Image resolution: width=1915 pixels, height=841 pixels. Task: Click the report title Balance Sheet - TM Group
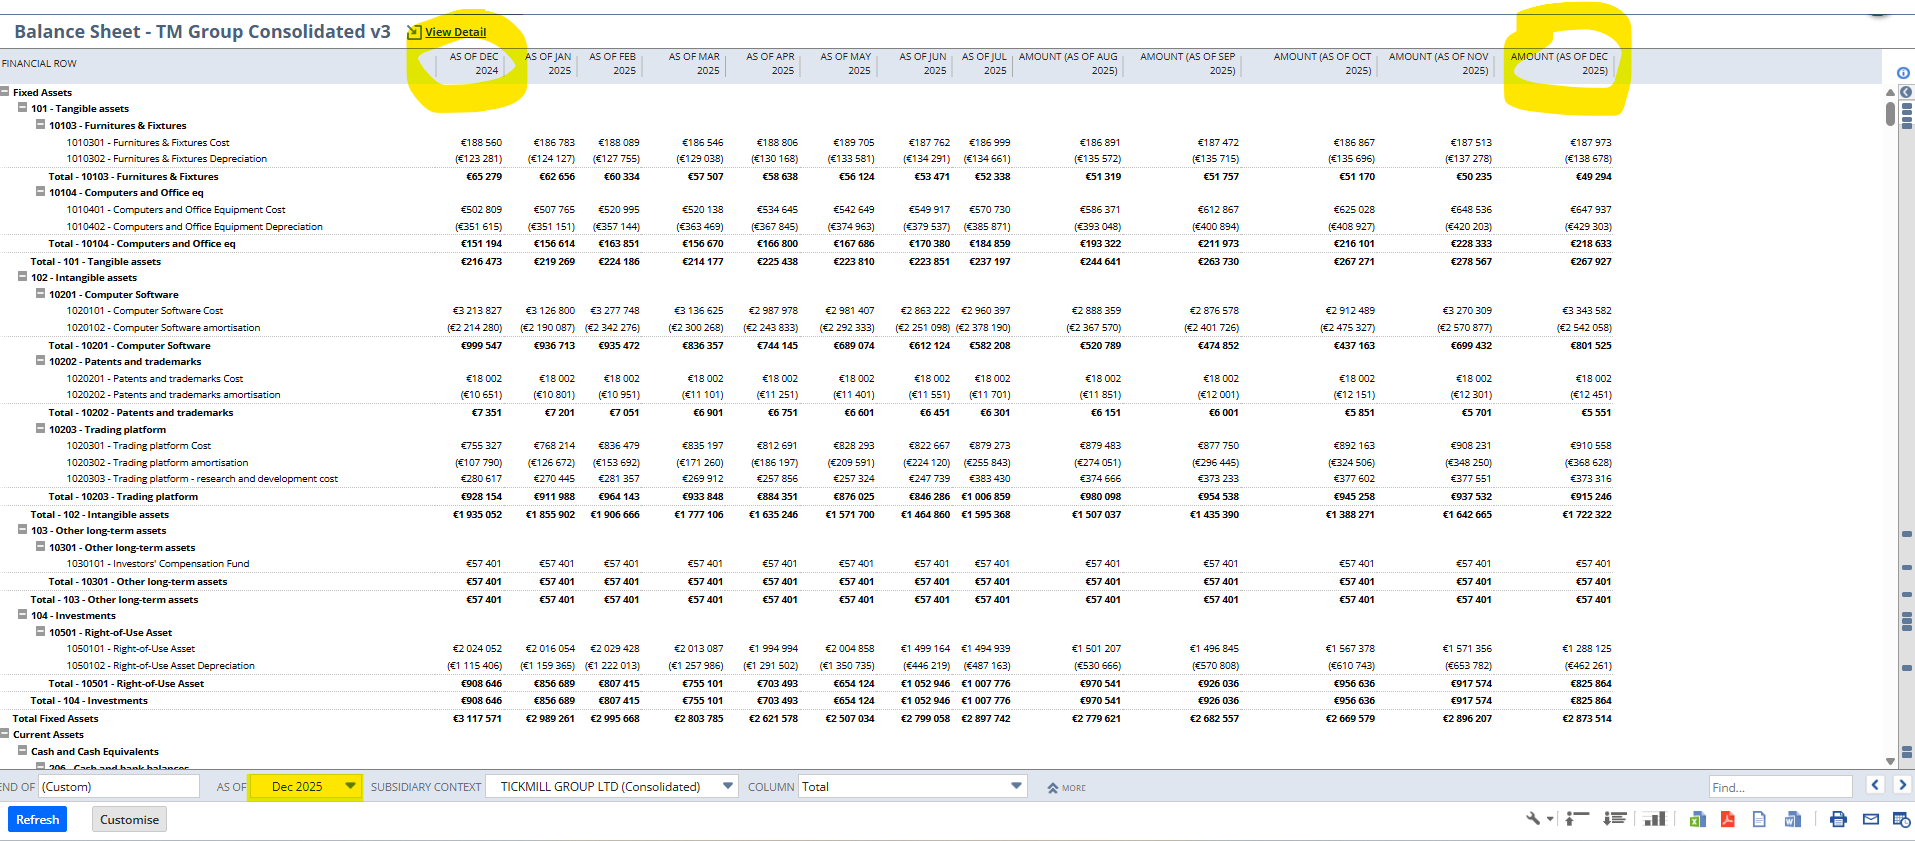tap(202, 31)
